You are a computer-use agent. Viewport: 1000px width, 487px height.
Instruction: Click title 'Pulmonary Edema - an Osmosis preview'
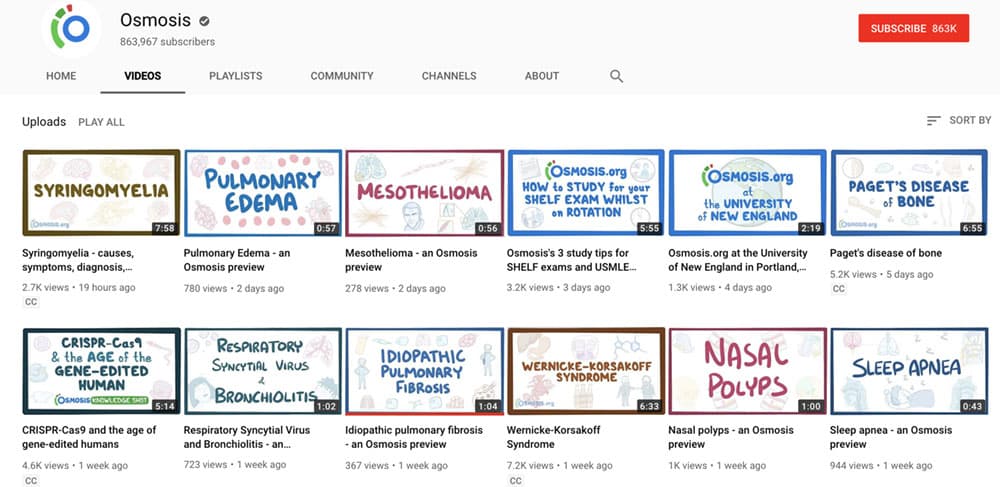click(x=237, y=260)
